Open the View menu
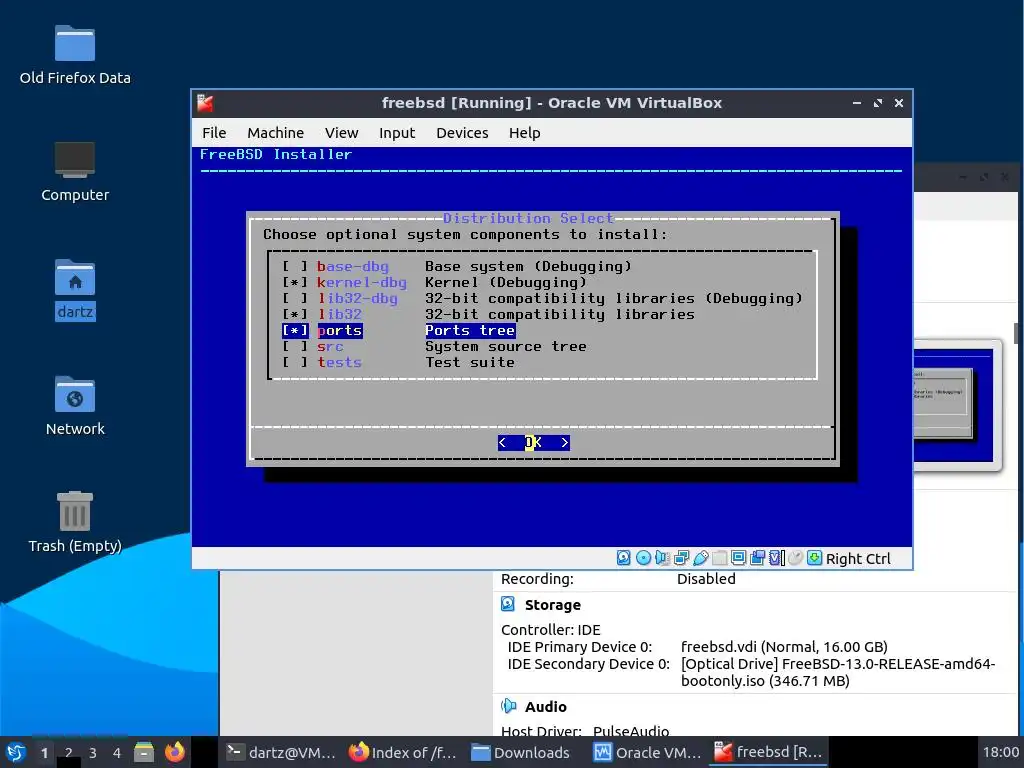The height and width of the screenshot is (768, 1024). [342, 133]
